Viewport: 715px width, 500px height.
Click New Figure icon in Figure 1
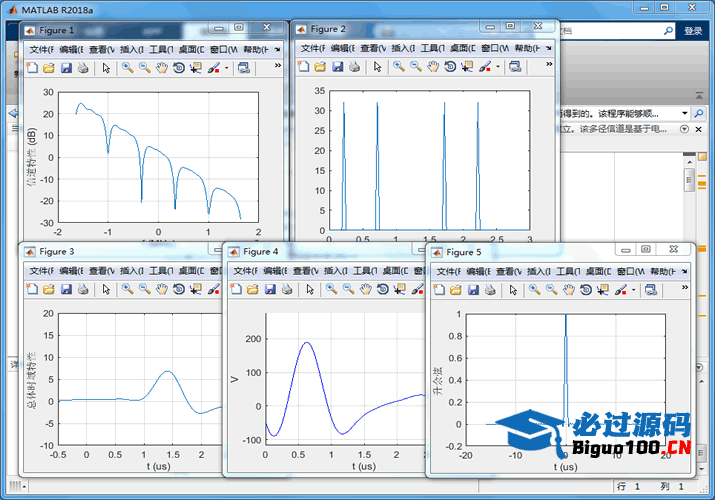(x=31, y=68)
